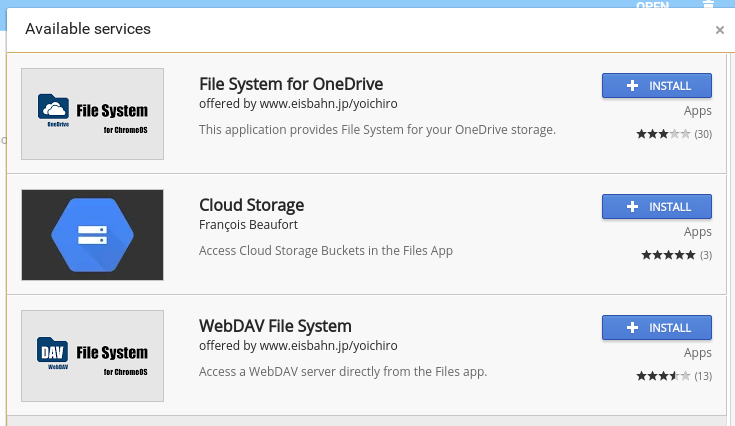The image size is (735, 426).
Task: Click the OneDrive File System app thumbnail
Action: (x=92, y=113)
